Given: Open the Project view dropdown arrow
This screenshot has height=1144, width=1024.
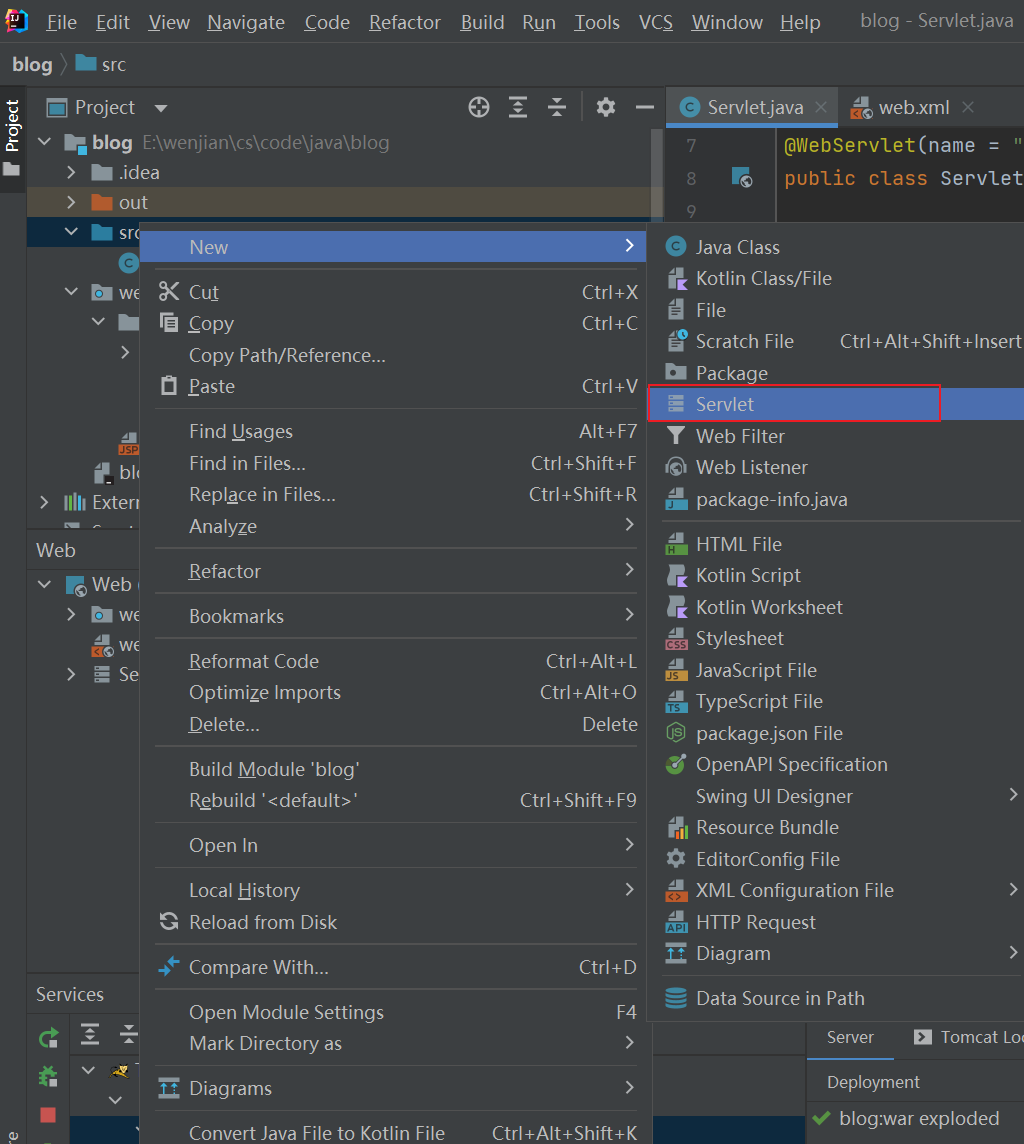Looking at the screenshot, I should [x=161, y=108].
